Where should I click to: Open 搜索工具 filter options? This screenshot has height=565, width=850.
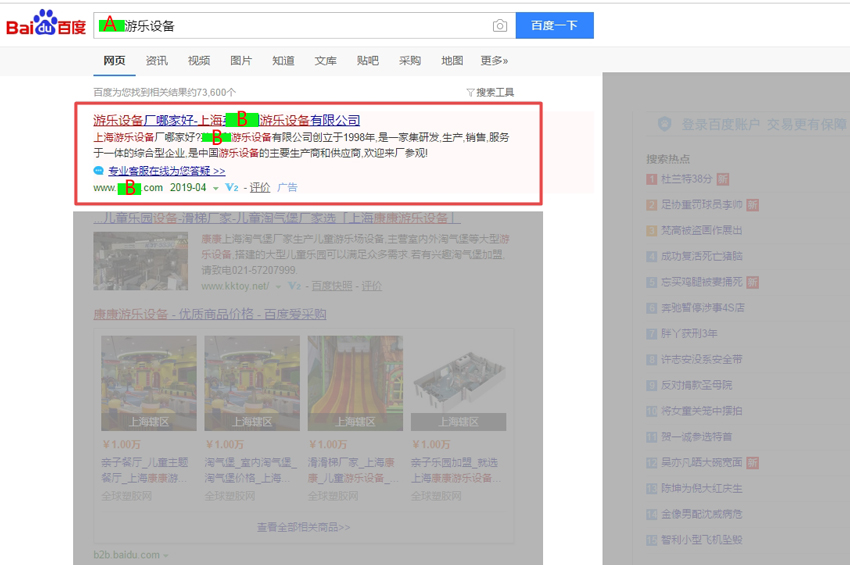pos(491,93)
